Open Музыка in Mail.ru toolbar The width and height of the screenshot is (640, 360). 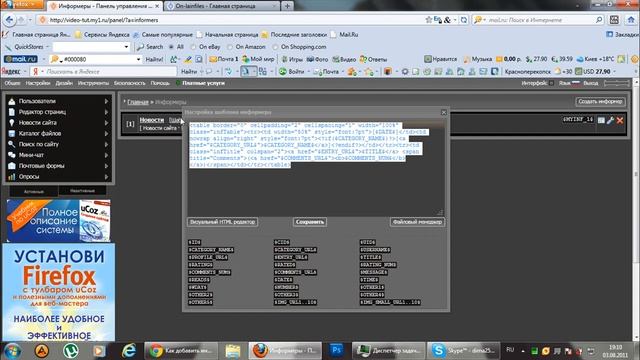pos(478,59)
